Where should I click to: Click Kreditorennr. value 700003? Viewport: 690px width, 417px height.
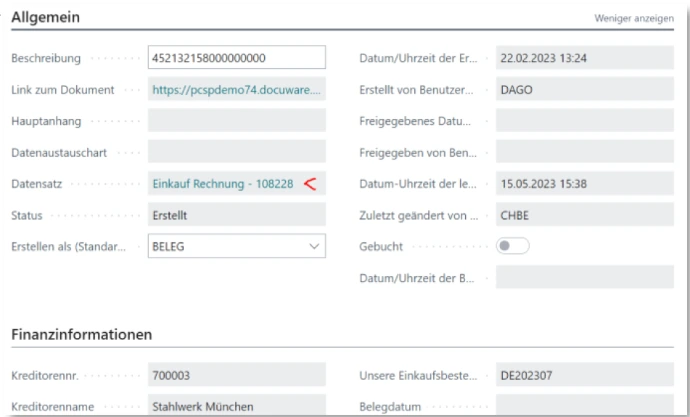point(237,375)
